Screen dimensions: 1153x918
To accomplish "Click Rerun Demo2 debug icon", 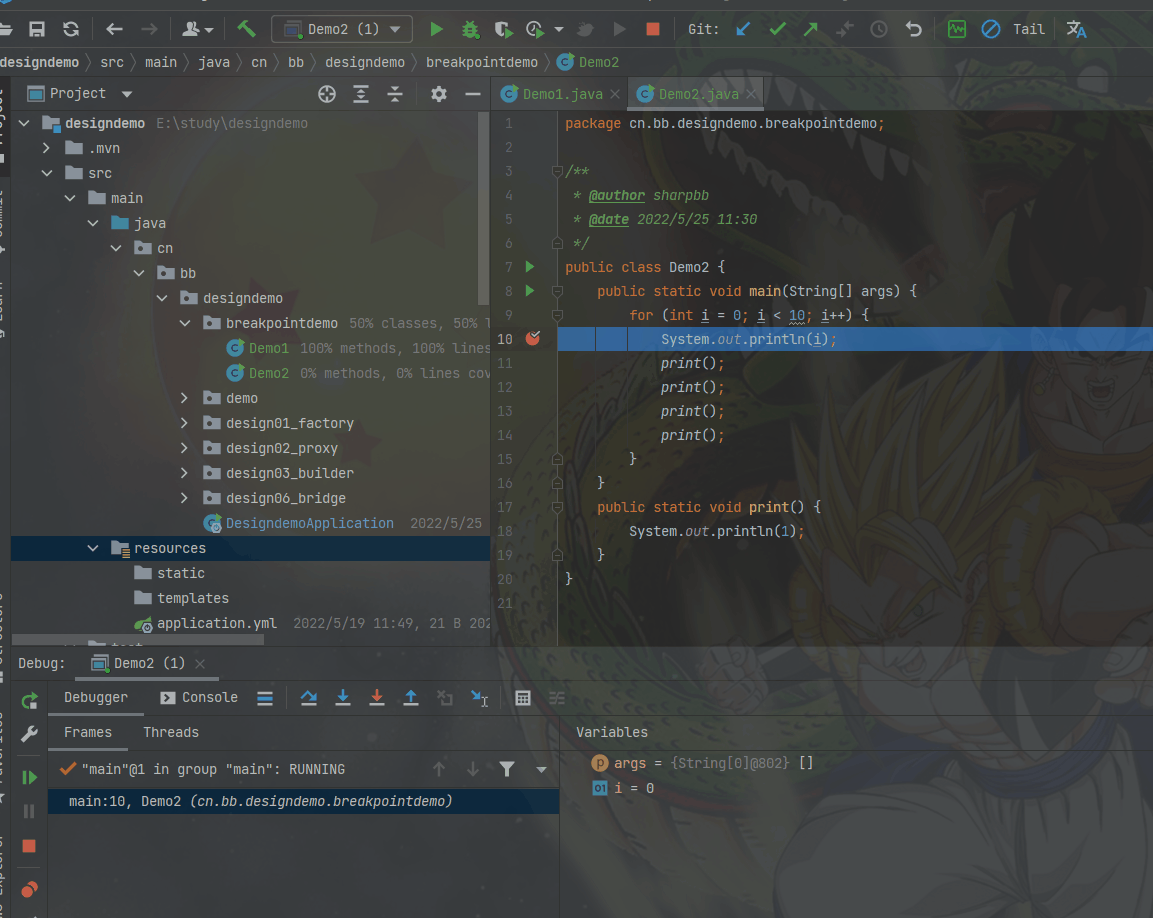I will (x=29, y=701).
